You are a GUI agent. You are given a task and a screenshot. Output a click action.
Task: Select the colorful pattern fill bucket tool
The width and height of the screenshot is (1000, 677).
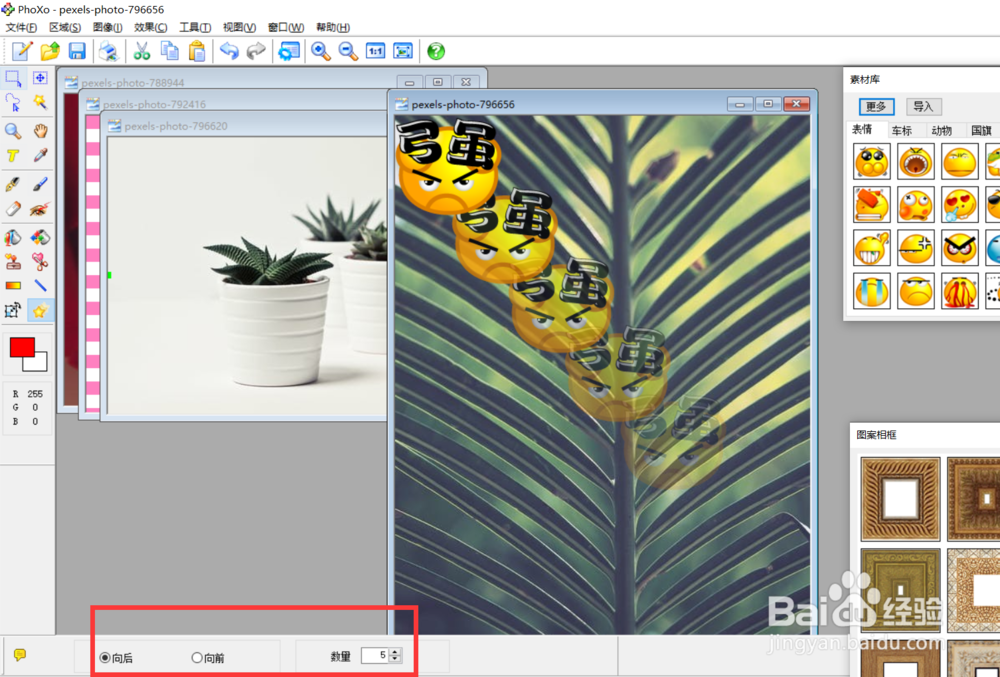tap(40, 238)
